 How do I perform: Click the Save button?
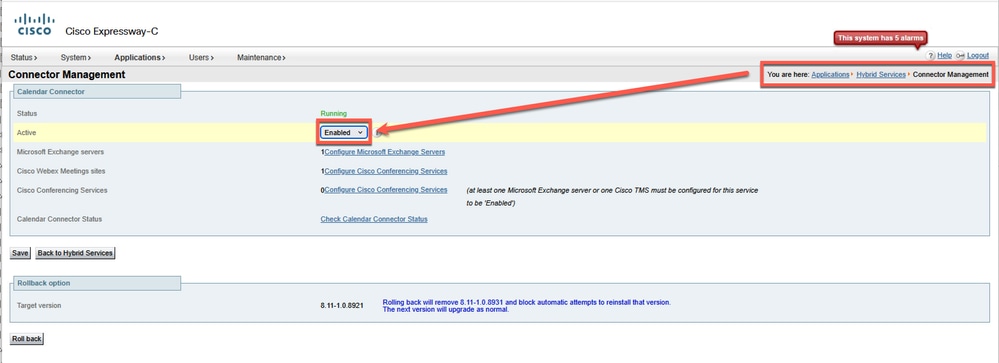pyautogui.click(x=20, y=253)
